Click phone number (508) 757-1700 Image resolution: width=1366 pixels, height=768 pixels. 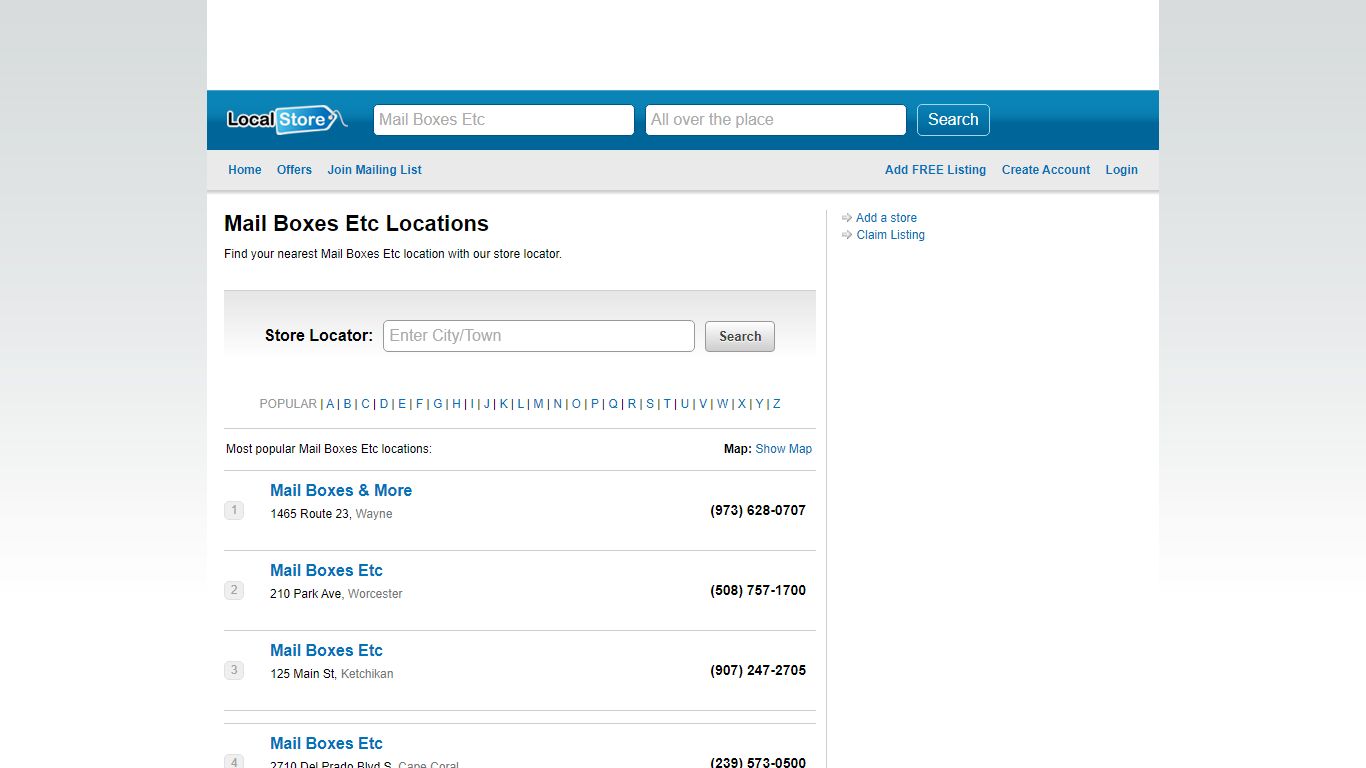(x=758, y=590)
